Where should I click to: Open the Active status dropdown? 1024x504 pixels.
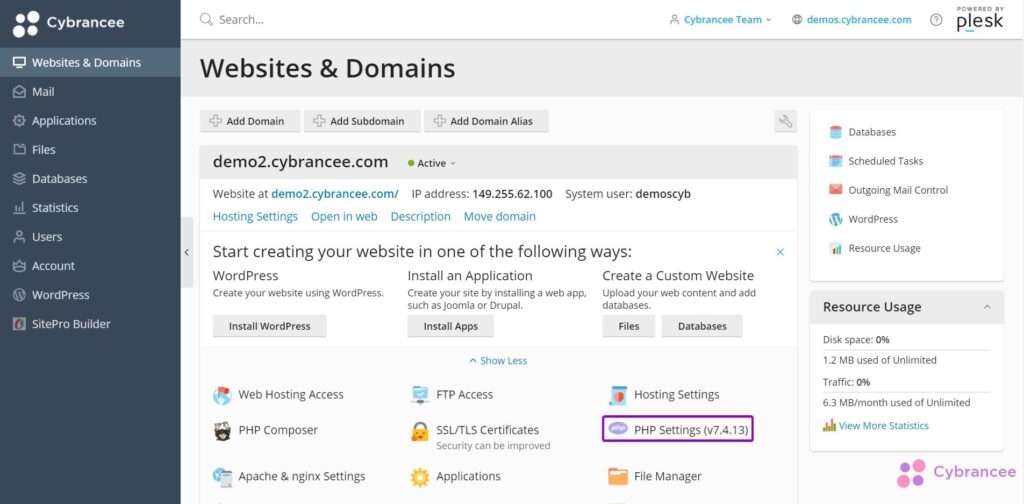[x=432, y=163]
